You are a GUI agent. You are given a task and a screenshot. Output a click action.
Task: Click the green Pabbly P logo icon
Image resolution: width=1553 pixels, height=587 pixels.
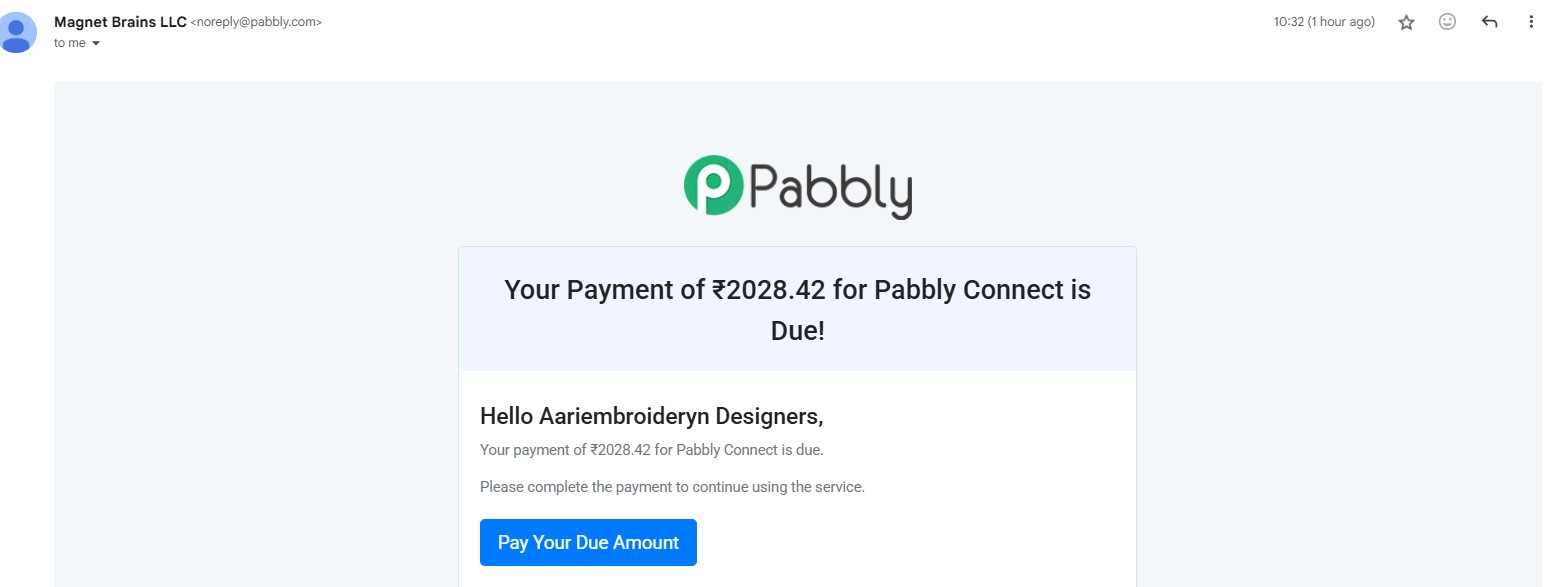coord(713,185)
